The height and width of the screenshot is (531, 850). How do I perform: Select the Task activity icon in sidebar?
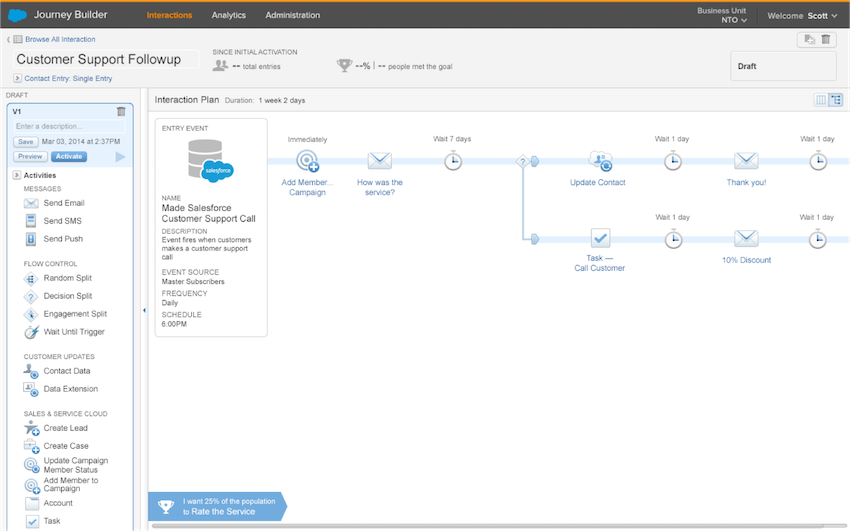(32, 521)
